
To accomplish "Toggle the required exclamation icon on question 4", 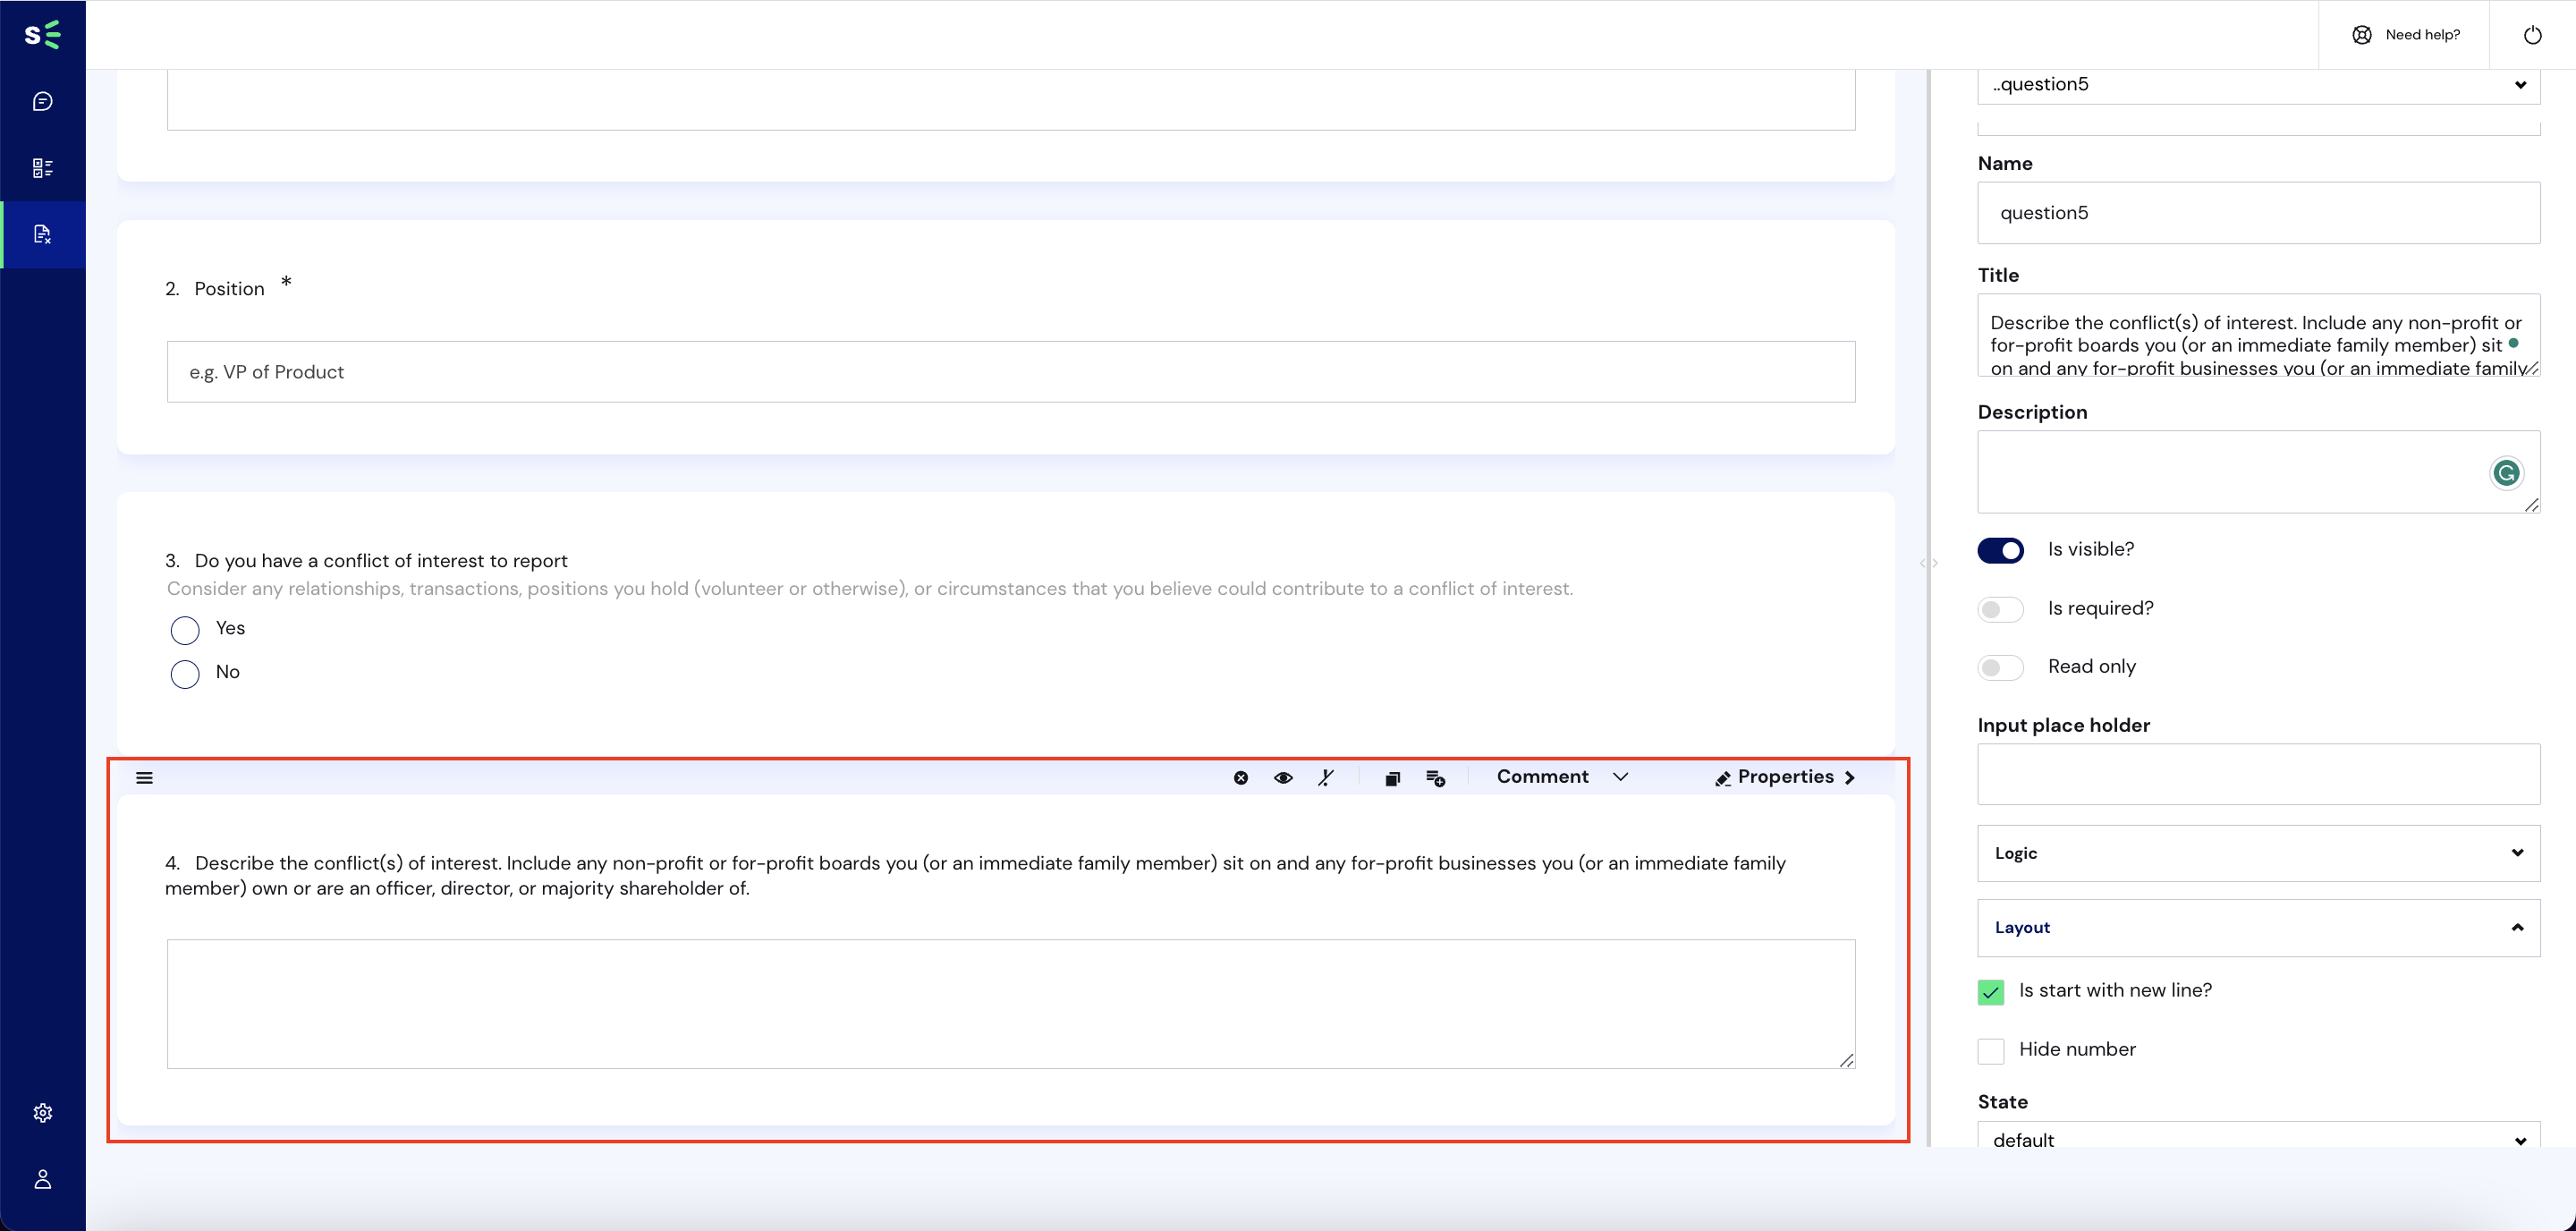I will [x=1326, y=778].
